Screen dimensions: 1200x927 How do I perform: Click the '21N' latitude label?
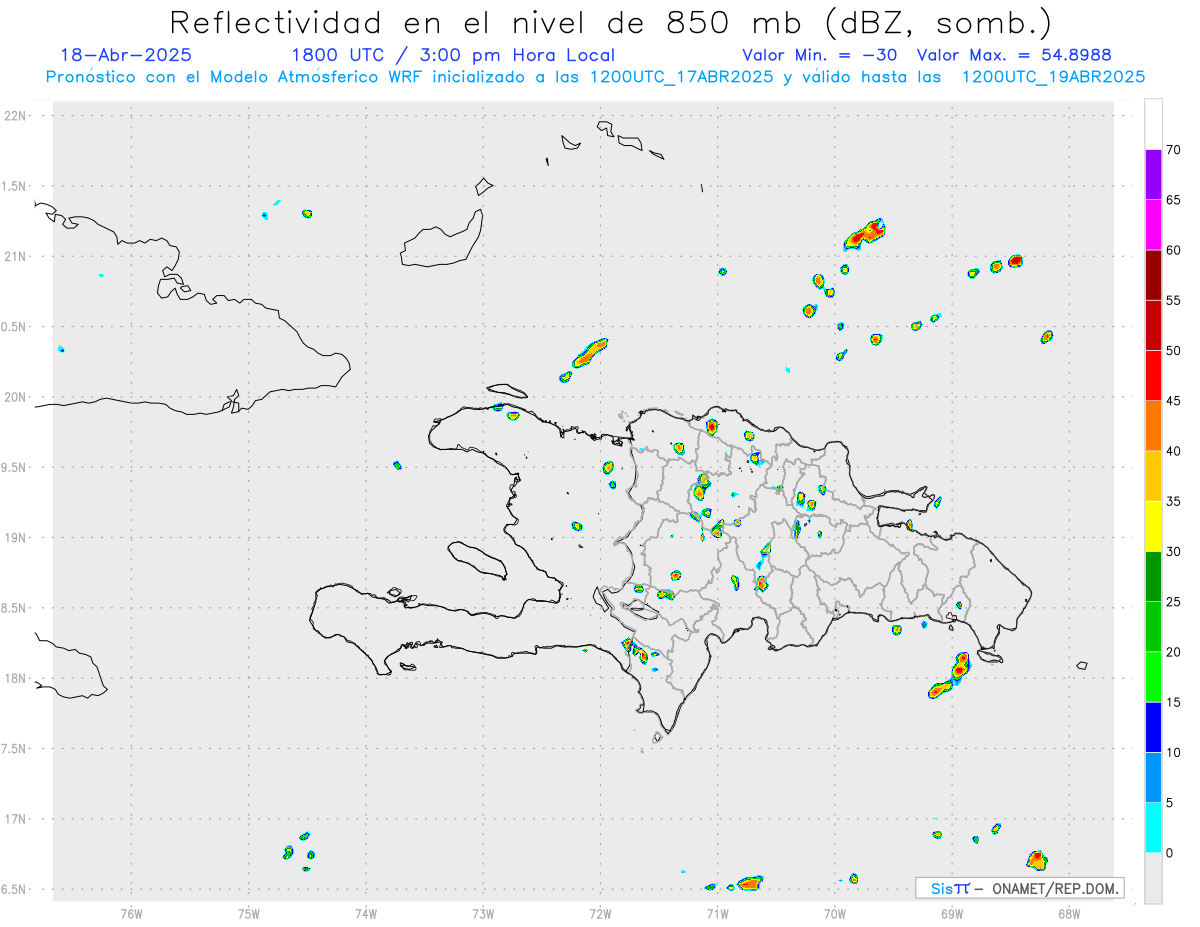[x=16, y=256]
